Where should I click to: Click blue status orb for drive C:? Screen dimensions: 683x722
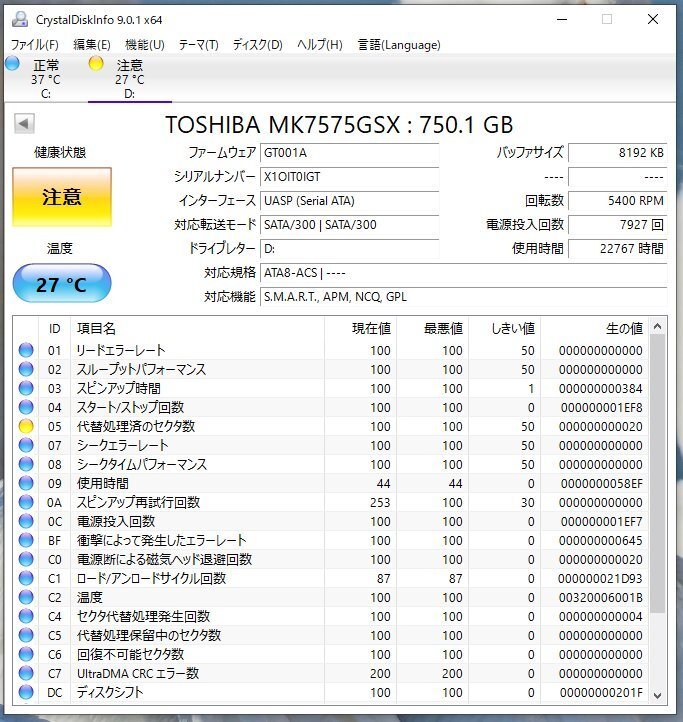click(x=12, y=64)
